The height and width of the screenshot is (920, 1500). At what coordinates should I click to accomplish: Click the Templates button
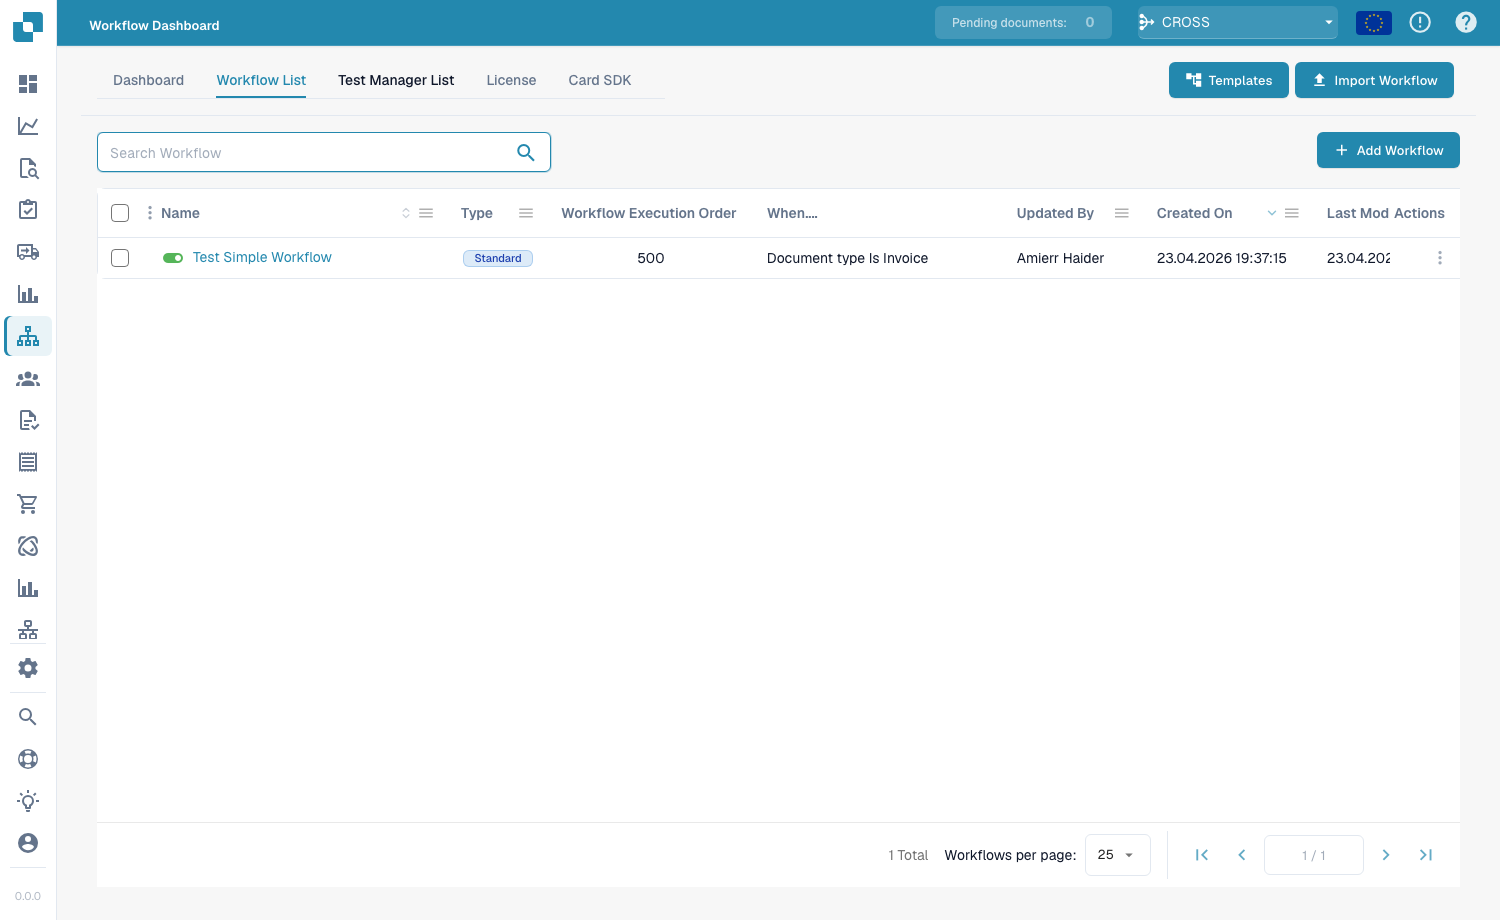1229,80
